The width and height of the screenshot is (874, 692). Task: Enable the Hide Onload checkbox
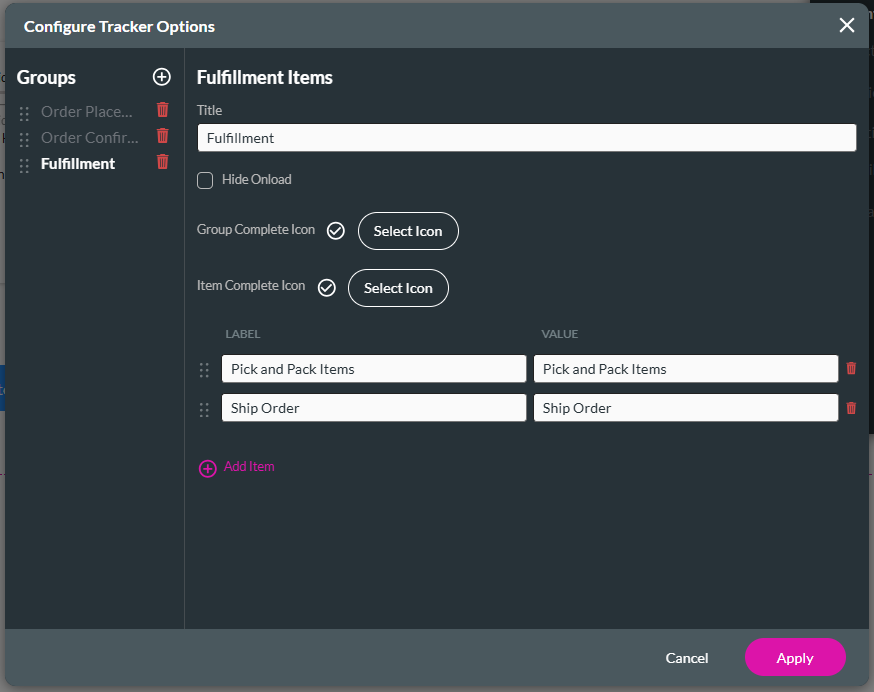(205, 180)
